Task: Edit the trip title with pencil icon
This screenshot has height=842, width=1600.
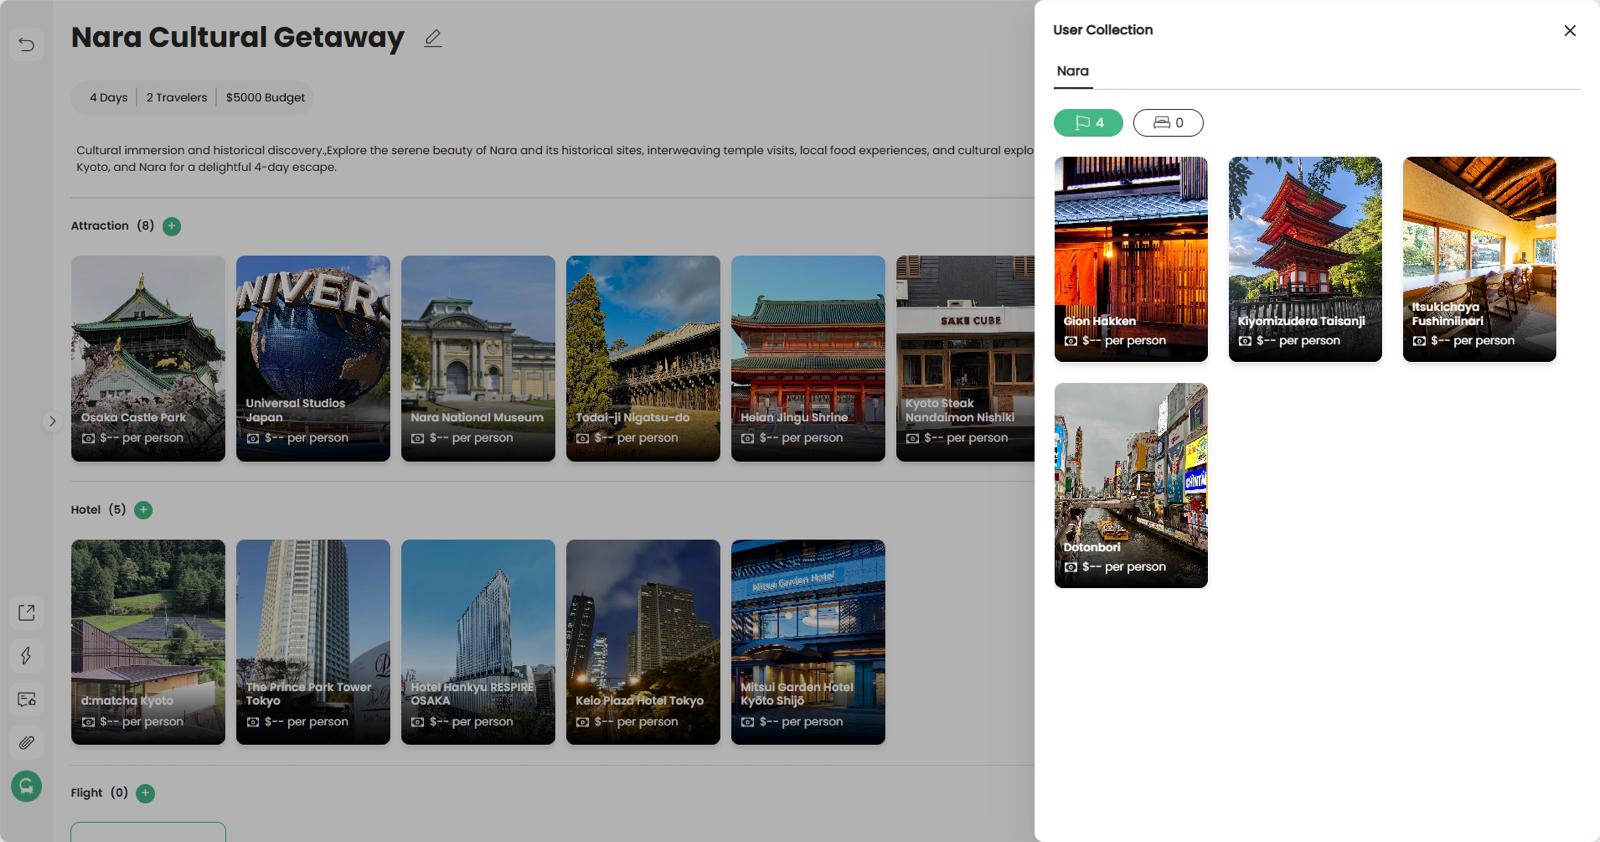Action: point(432,39)
